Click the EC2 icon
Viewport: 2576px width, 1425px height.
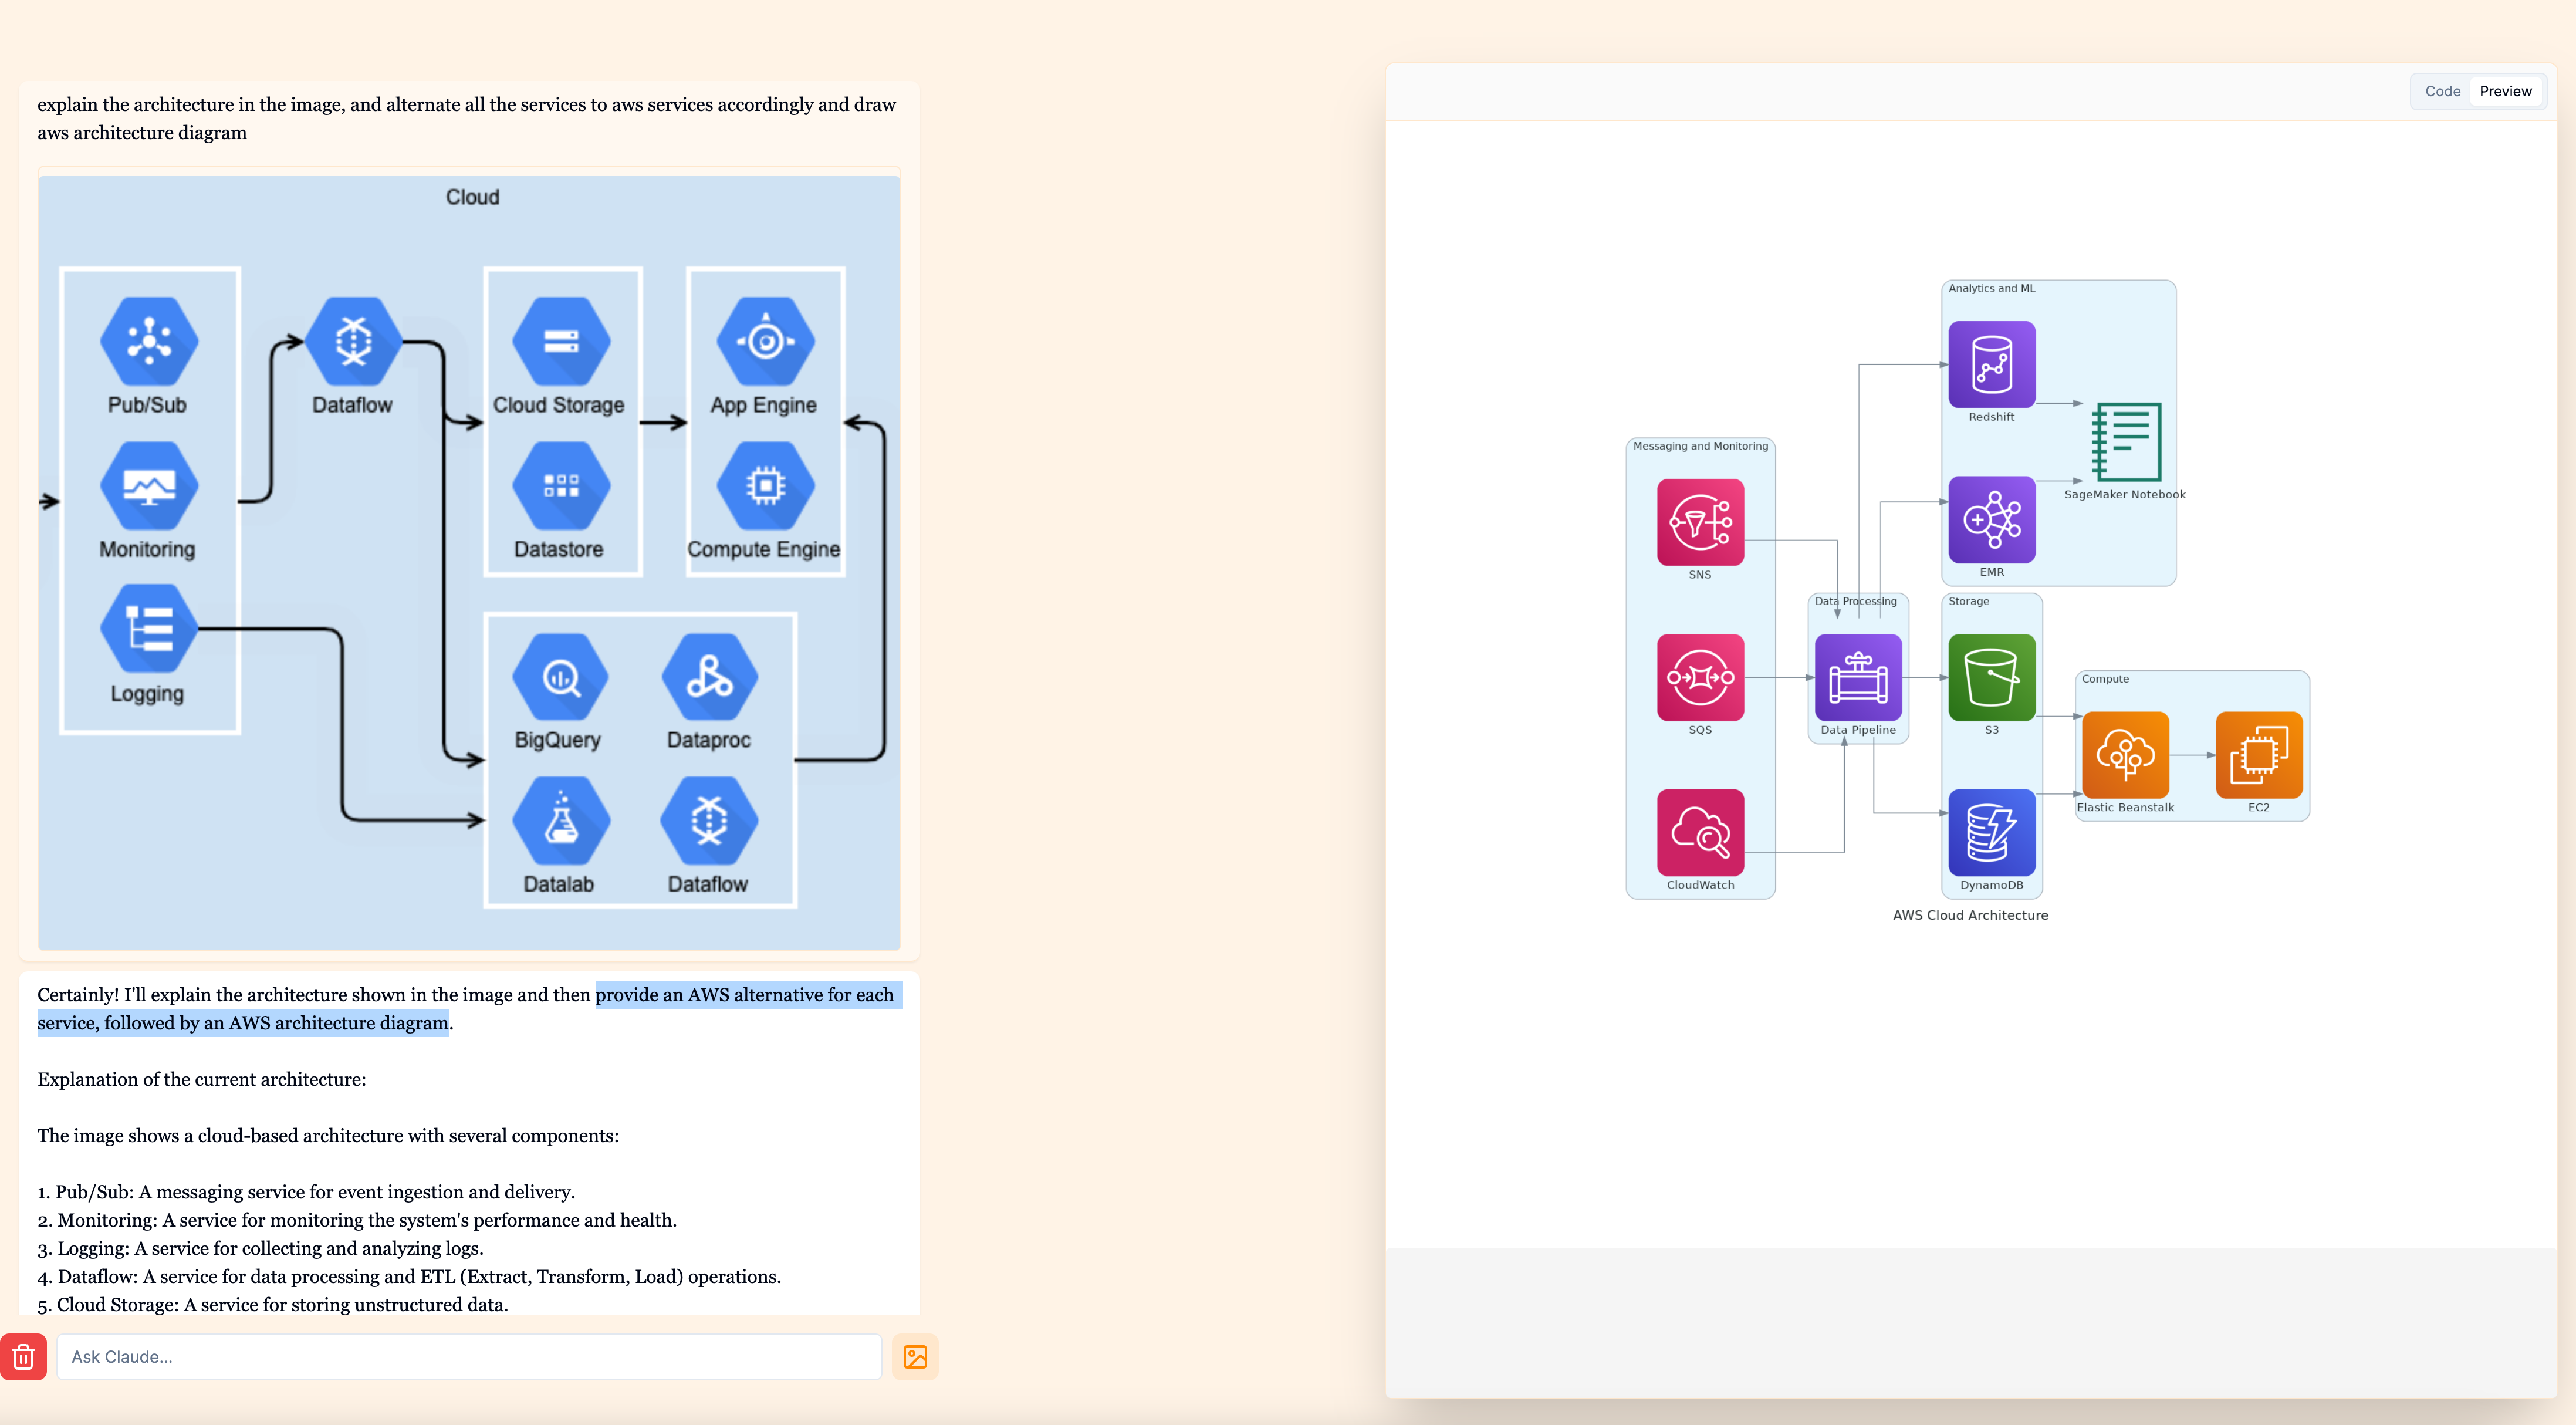2258,754
